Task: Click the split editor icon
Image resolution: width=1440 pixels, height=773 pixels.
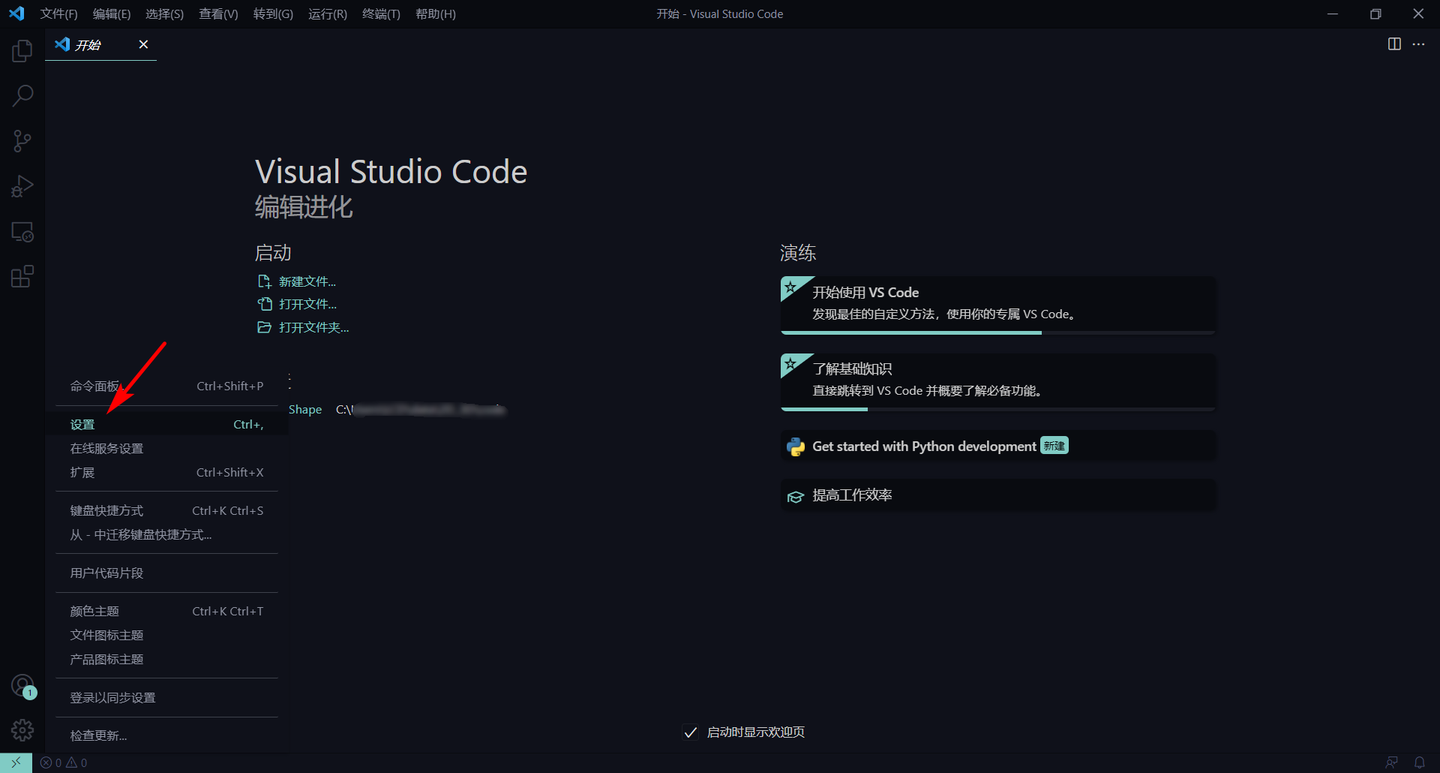Action: (x=1394, y=44)
